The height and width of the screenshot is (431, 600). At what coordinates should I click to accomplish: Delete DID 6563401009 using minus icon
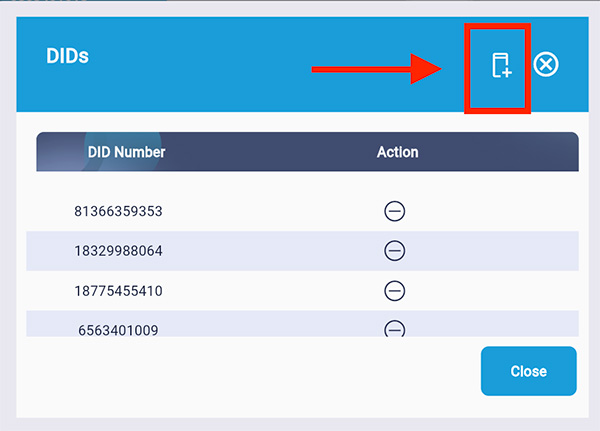click(395, 328)
